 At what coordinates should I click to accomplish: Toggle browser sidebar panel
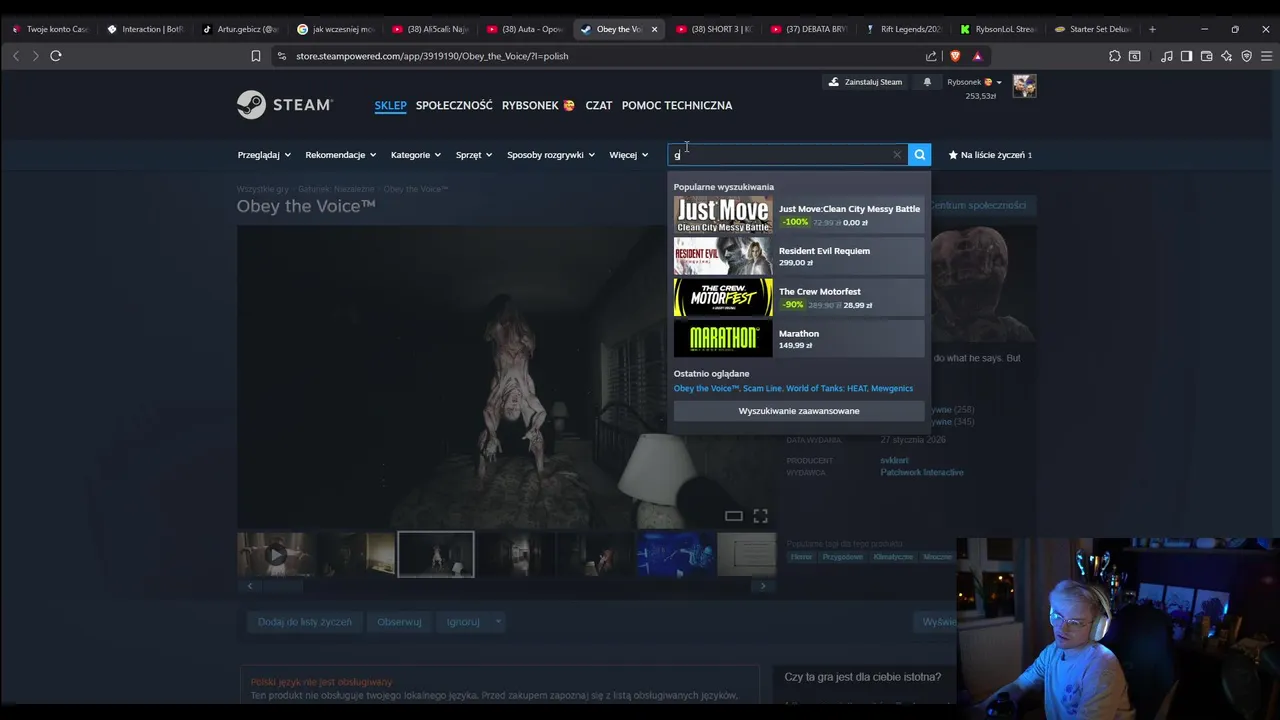(x=1186, y=56)
